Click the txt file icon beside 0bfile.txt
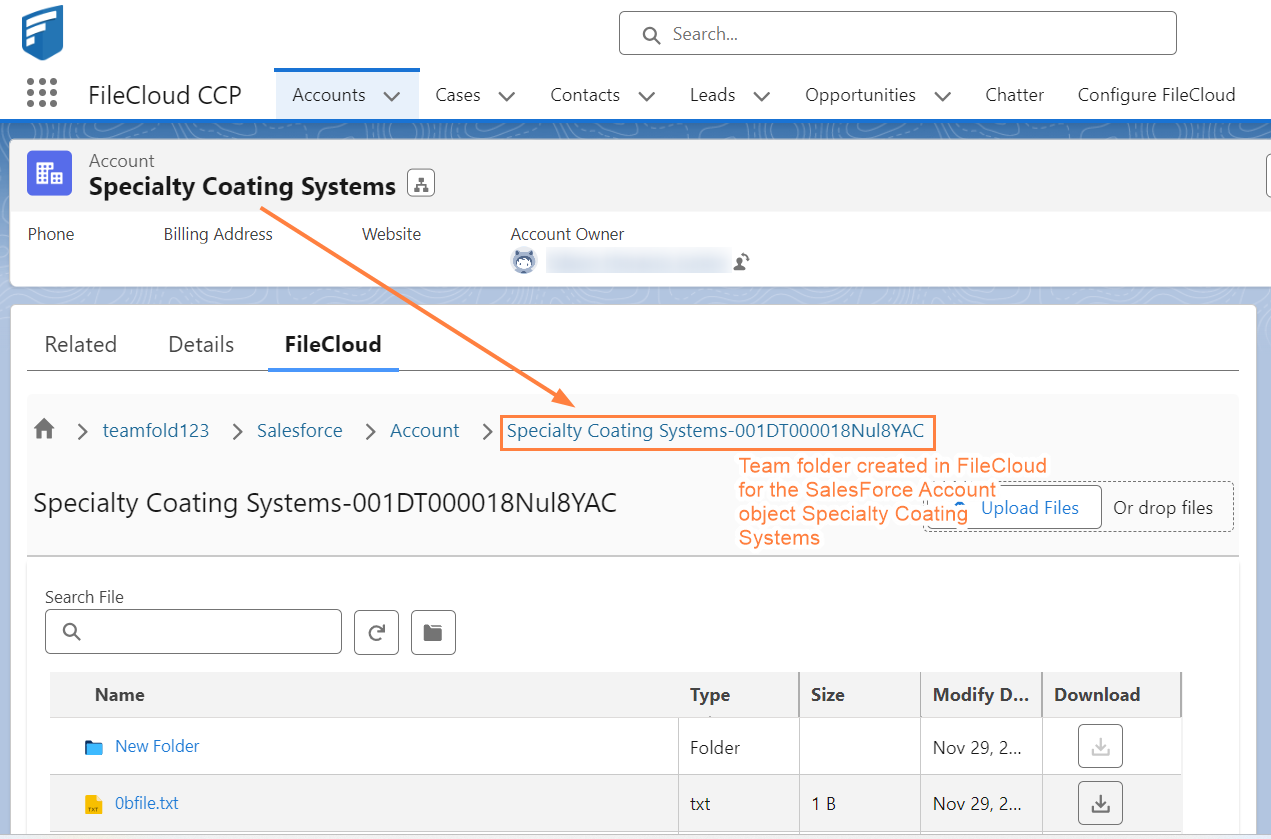The height and width of the screenshot is (839, 1271). (95, 803)
